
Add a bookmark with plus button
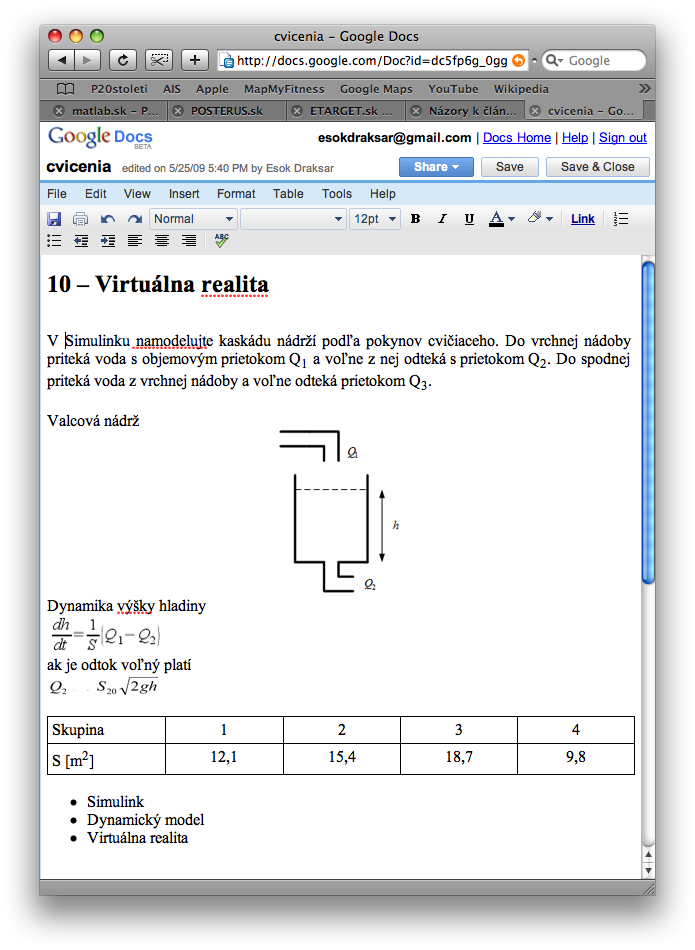point(195,61)
